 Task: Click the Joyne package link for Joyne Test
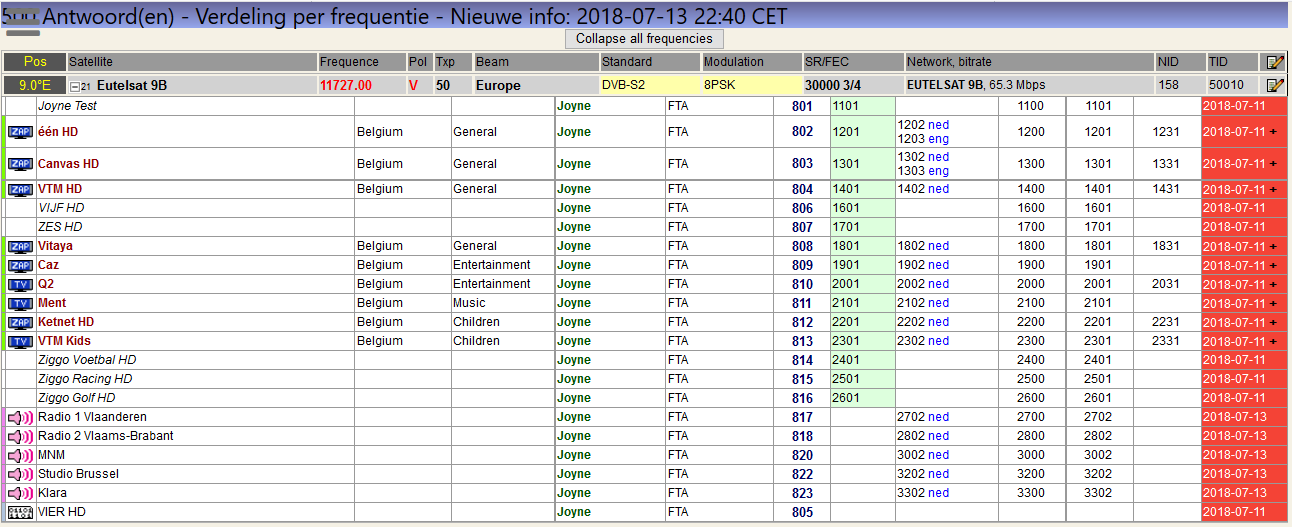tap(574, 106)
